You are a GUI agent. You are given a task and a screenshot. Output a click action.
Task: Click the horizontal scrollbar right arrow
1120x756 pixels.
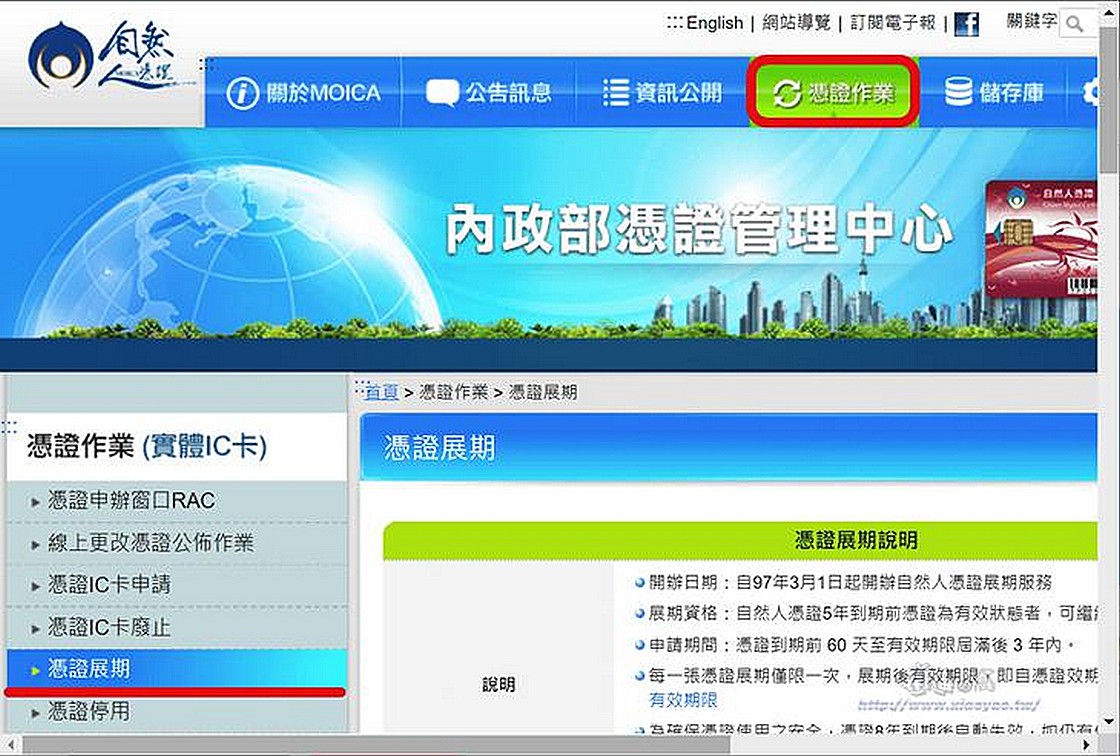tap(1087, 745)
